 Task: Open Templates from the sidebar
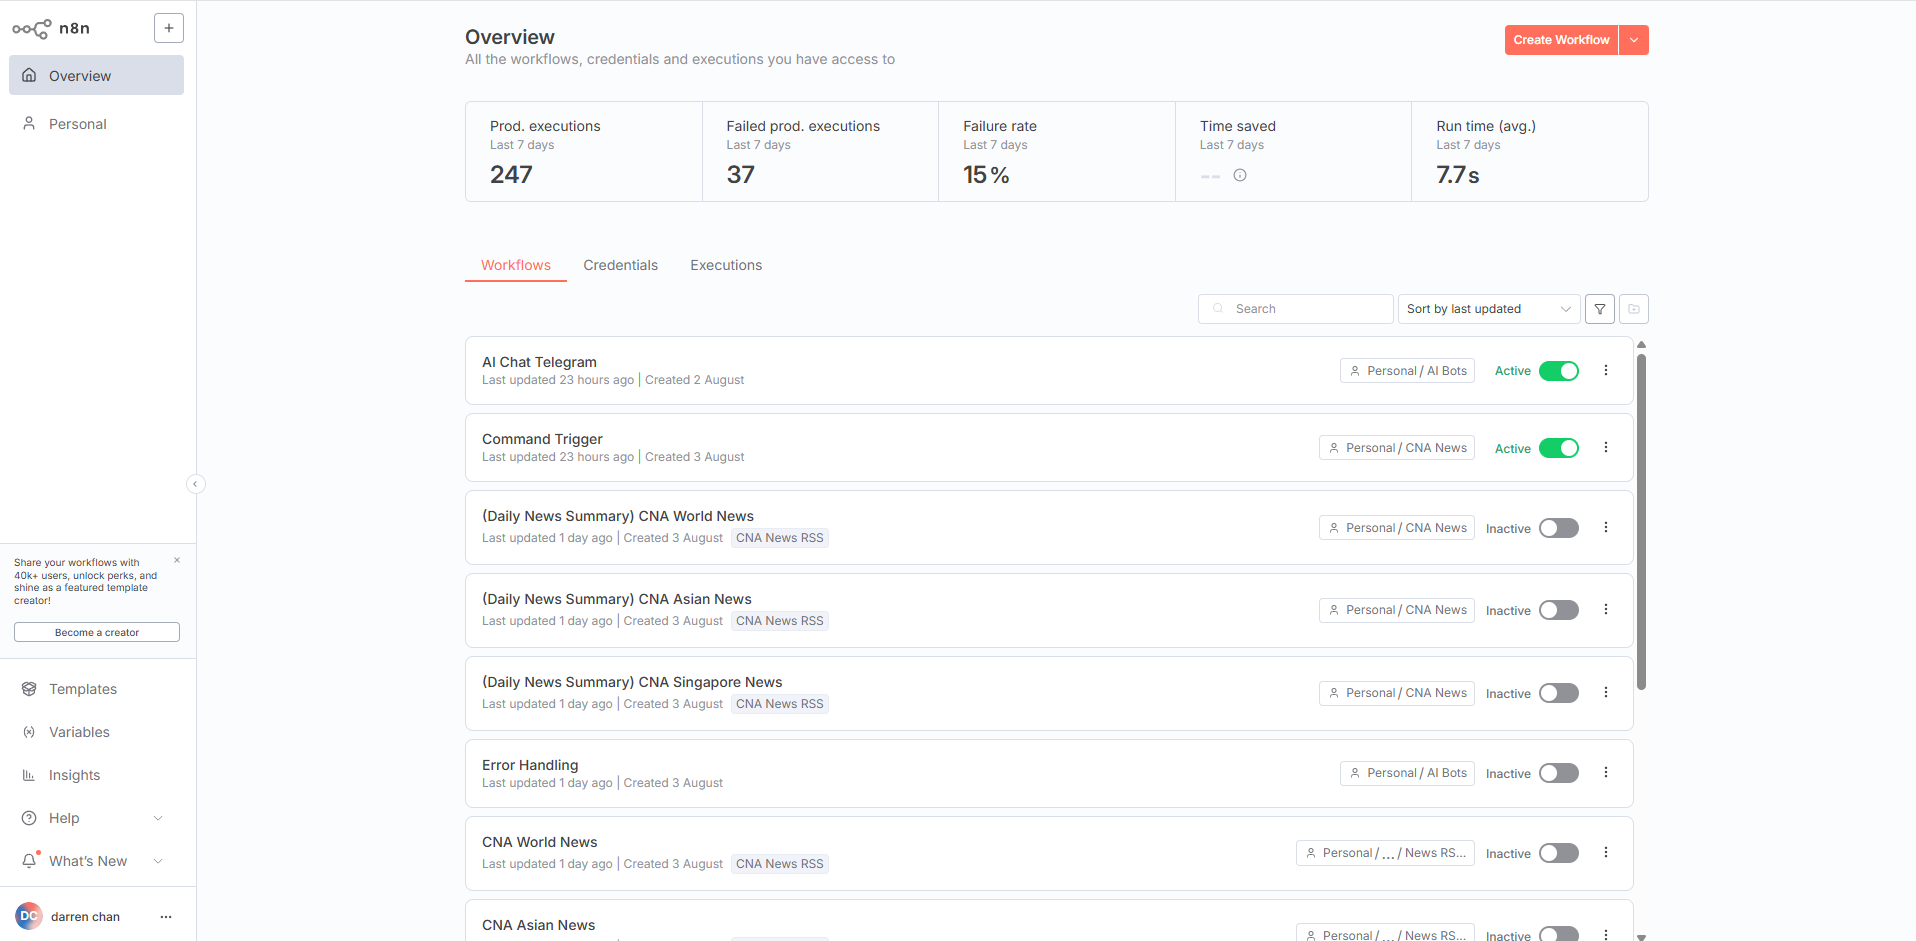(x=82, y=689)
